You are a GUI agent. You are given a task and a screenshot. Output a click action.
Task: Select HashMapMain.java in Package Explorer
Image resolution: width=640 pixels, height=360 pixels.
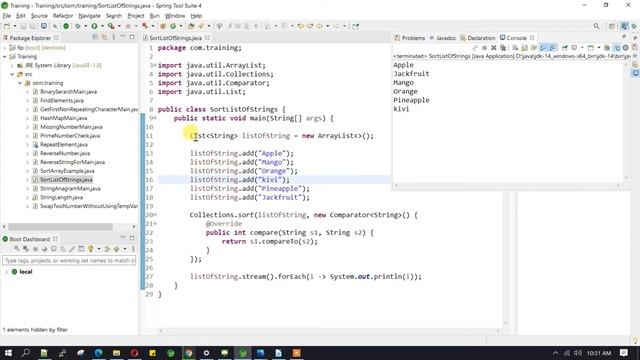(64, 118)
